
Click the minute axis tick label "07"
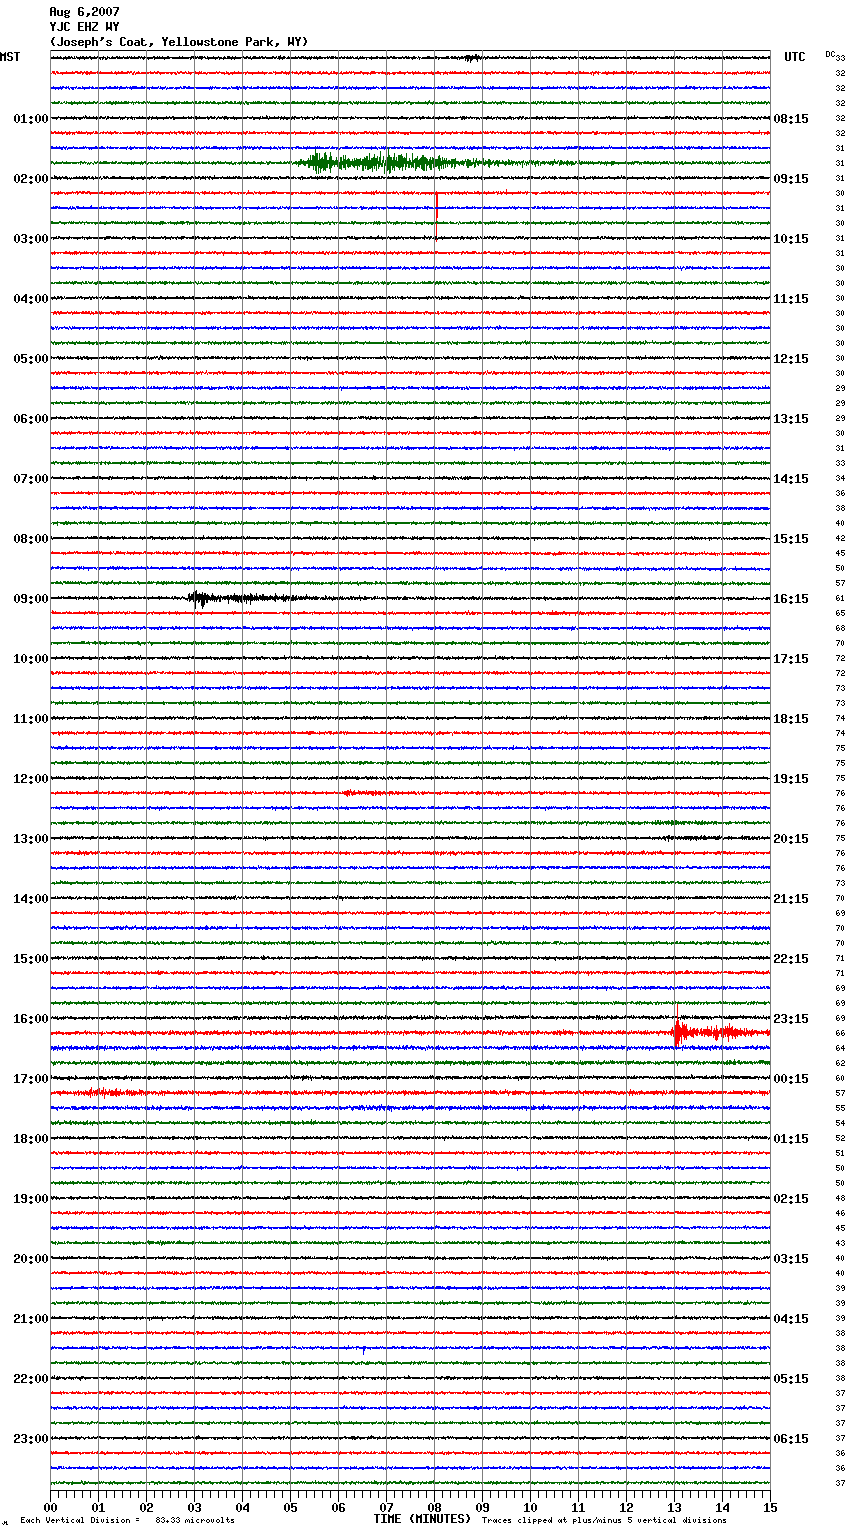[x=386, y=1507]
